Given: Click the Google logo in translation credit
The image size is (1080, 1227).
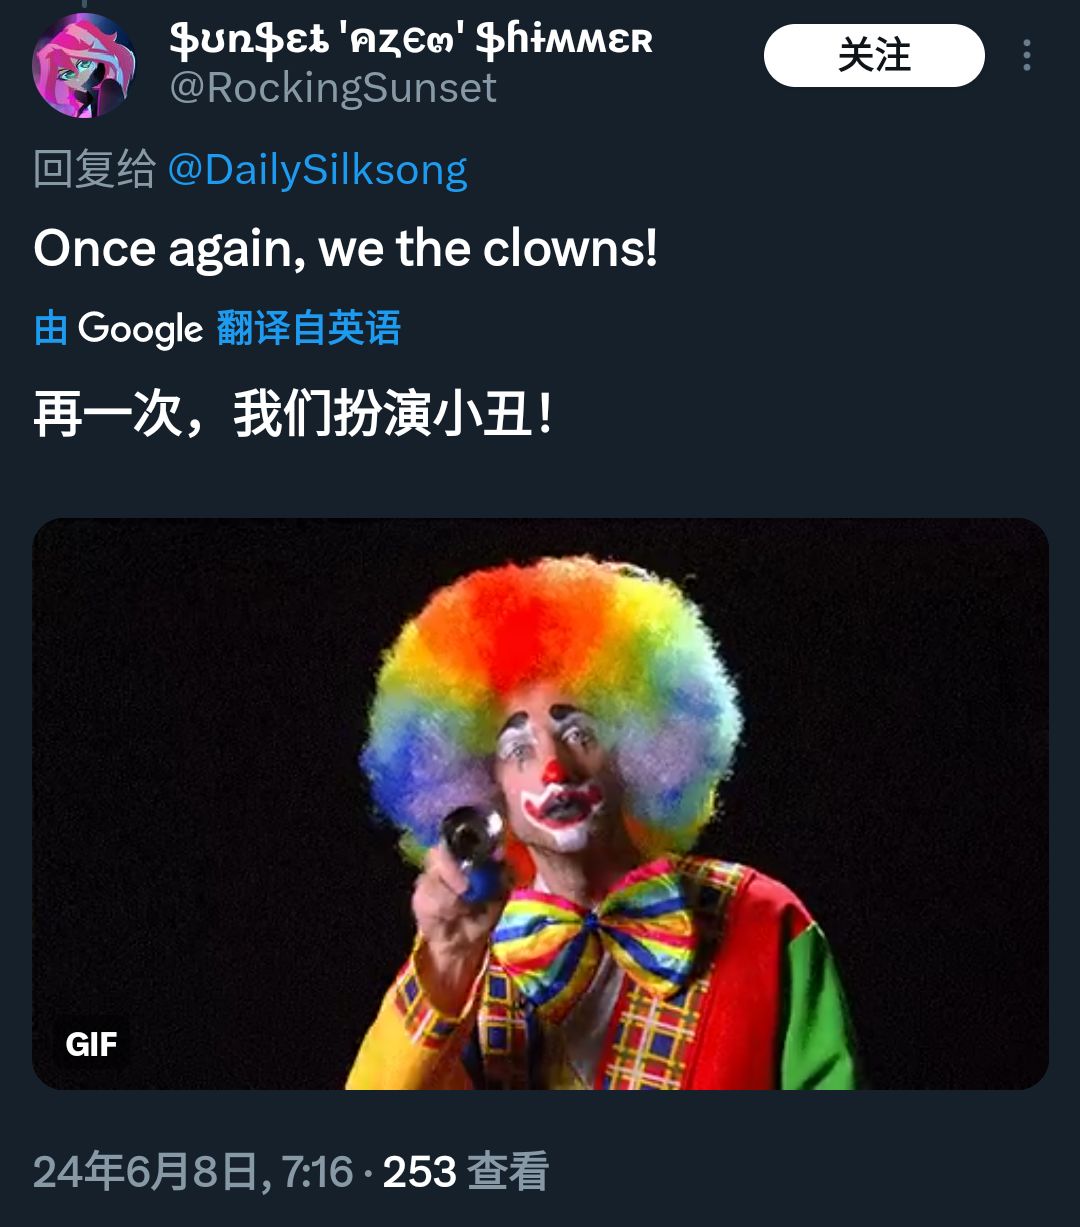Looking at the screenshot, I should pyautogui.click(x=140, y=328).
